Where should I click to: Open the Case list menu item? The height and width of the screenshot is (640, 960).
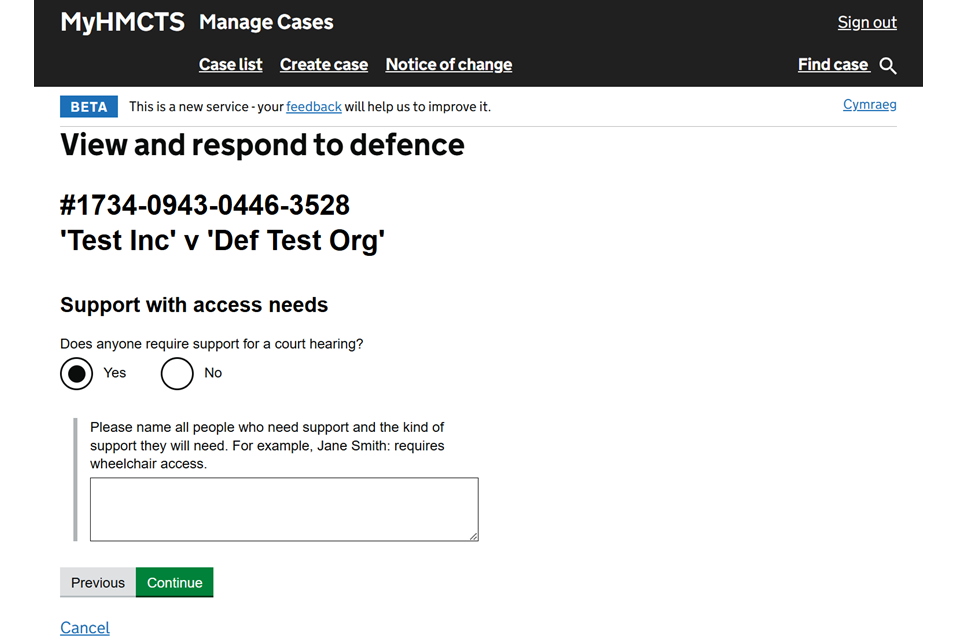tap(230, 65)
